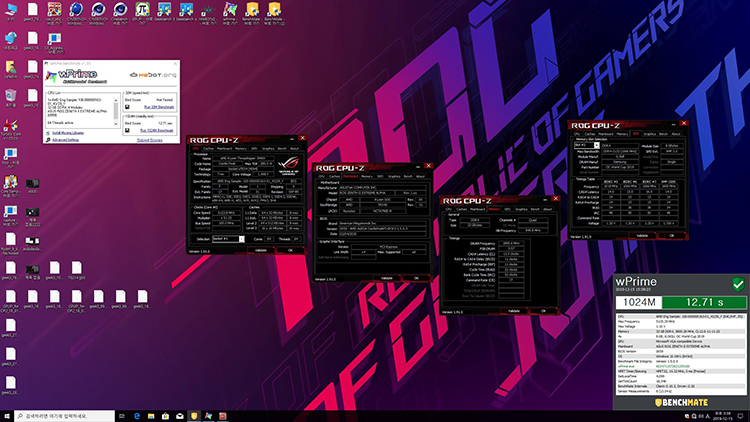Select the network globe desktop icon
Image resolution: width=750 pixels, height=422 pixels.
click(x=10, y=38)
